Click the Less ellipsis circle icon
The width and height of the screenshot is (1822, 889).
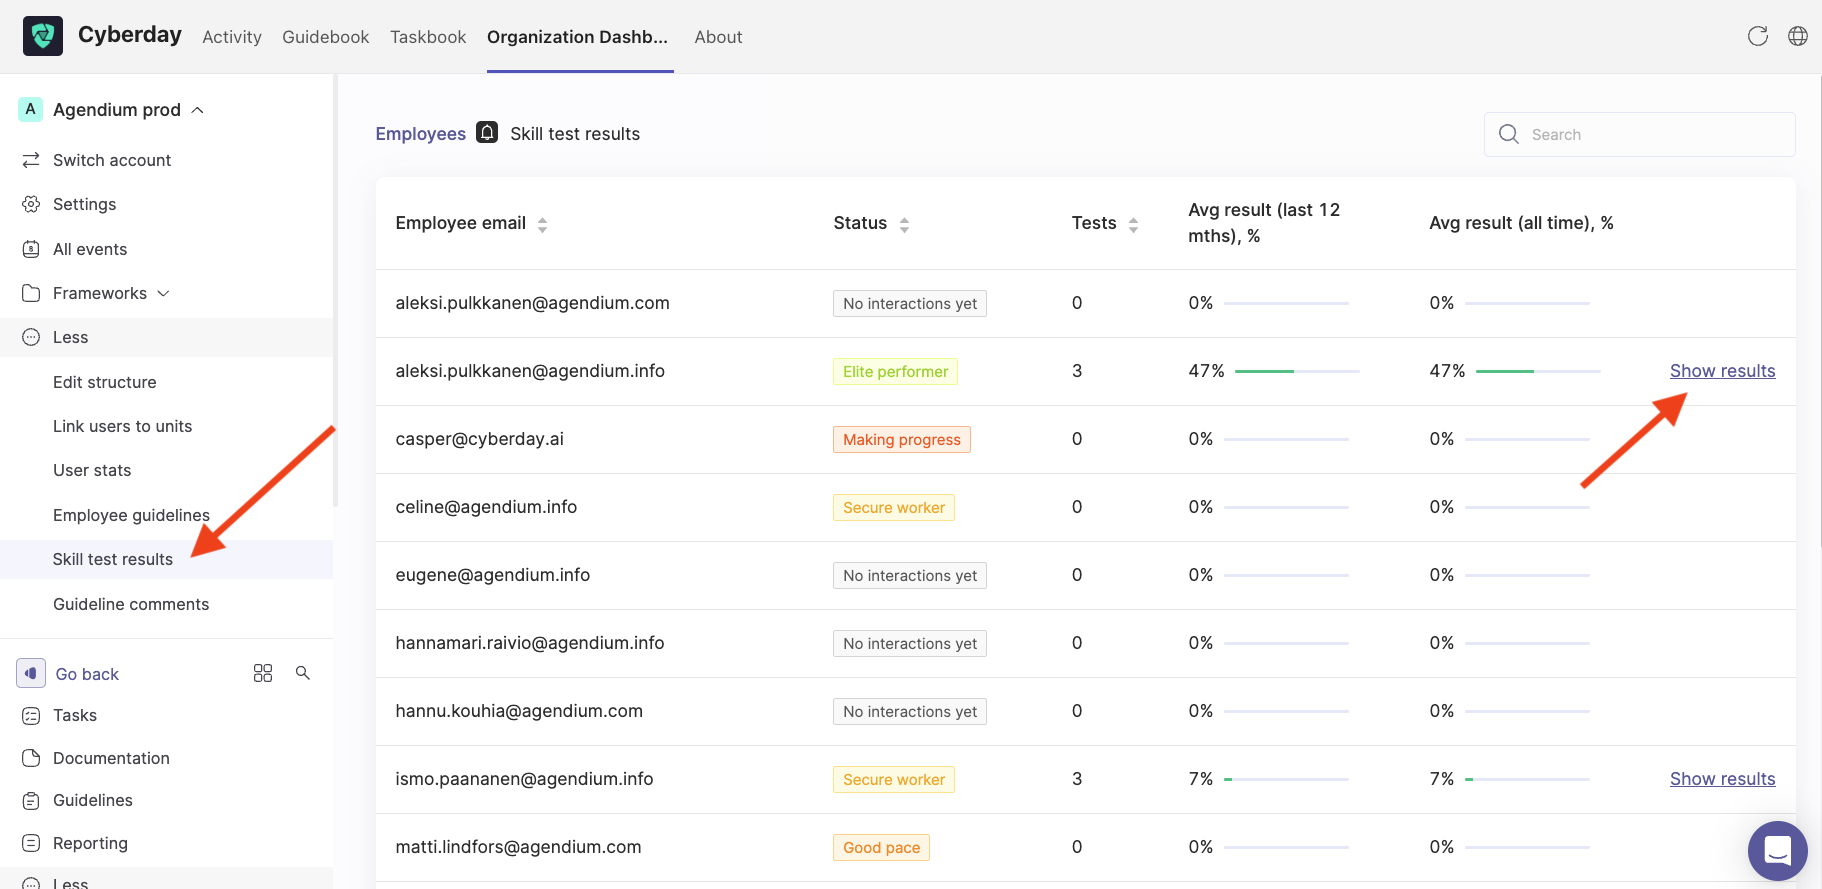31,337
